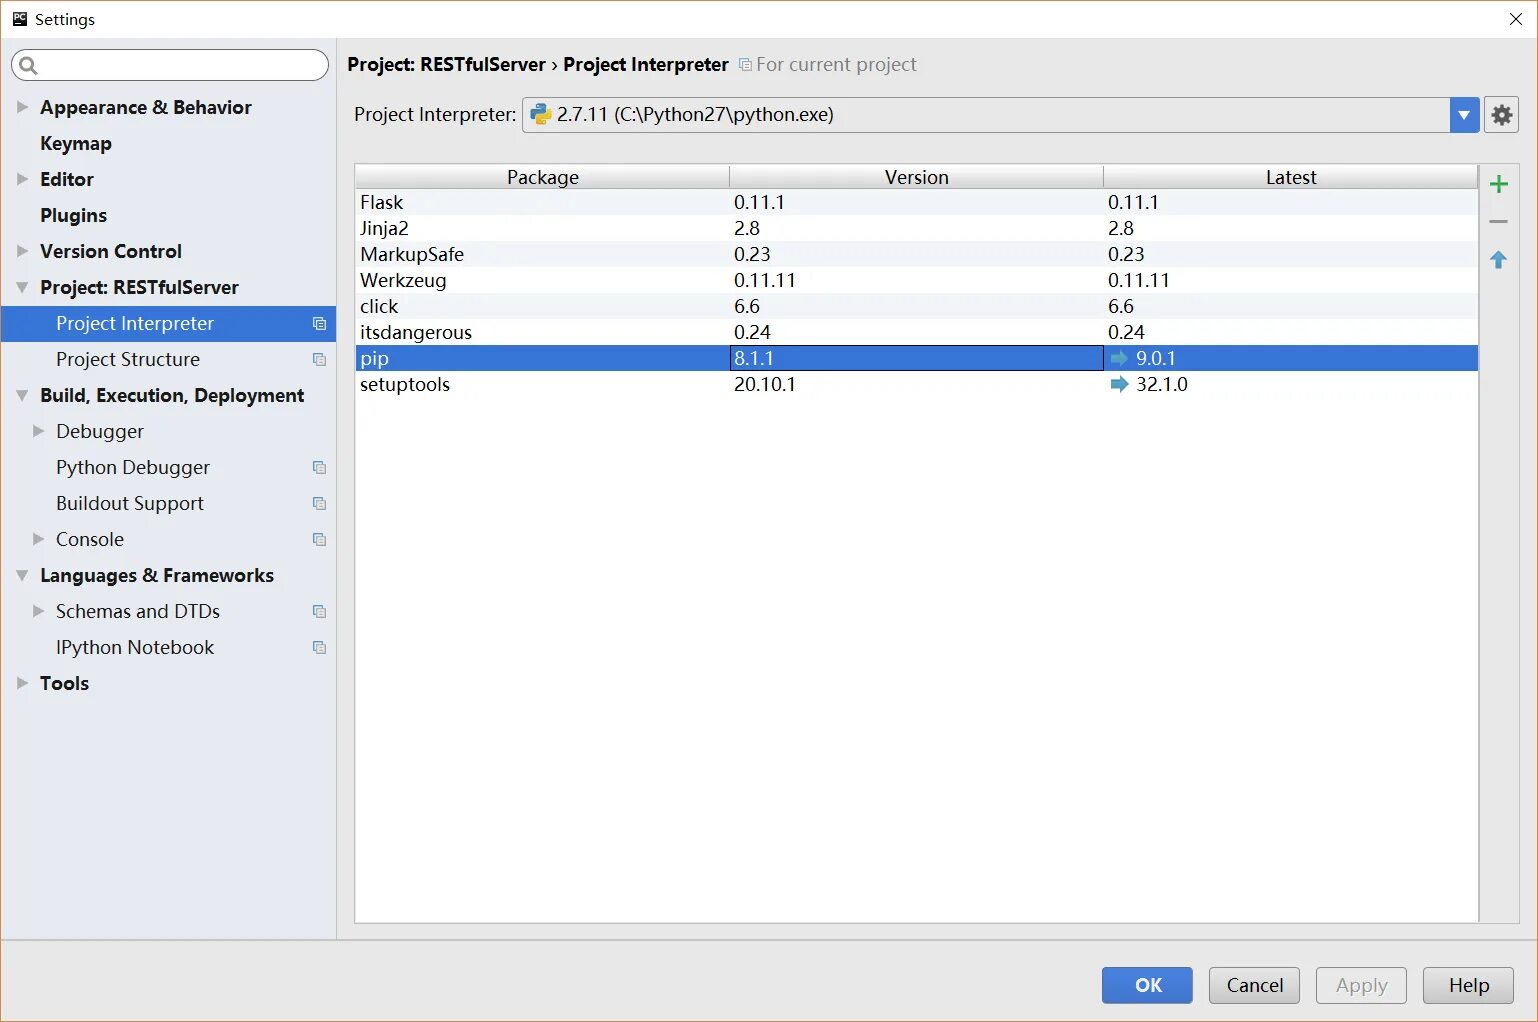
Task: Expand the Debugger node
Action: [x=38, y=431]
